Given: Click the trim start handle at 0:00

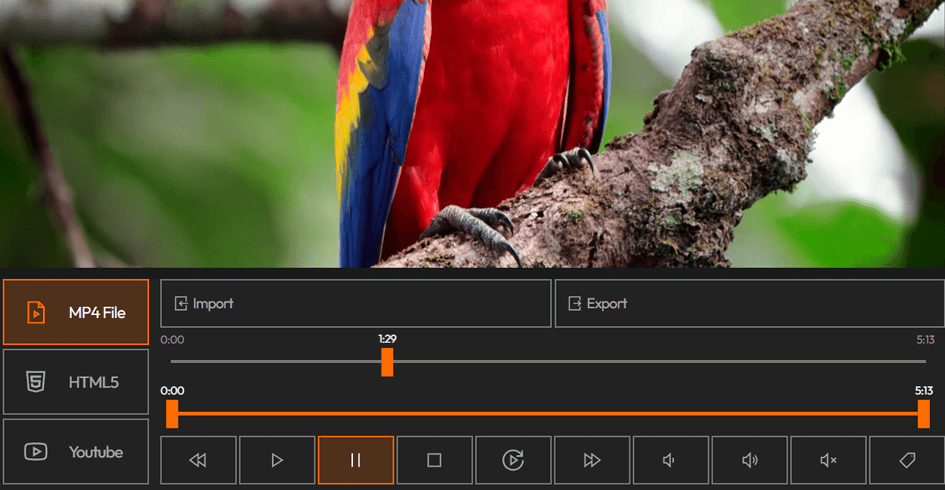Looking at the screenshot, I should point(172,413).
